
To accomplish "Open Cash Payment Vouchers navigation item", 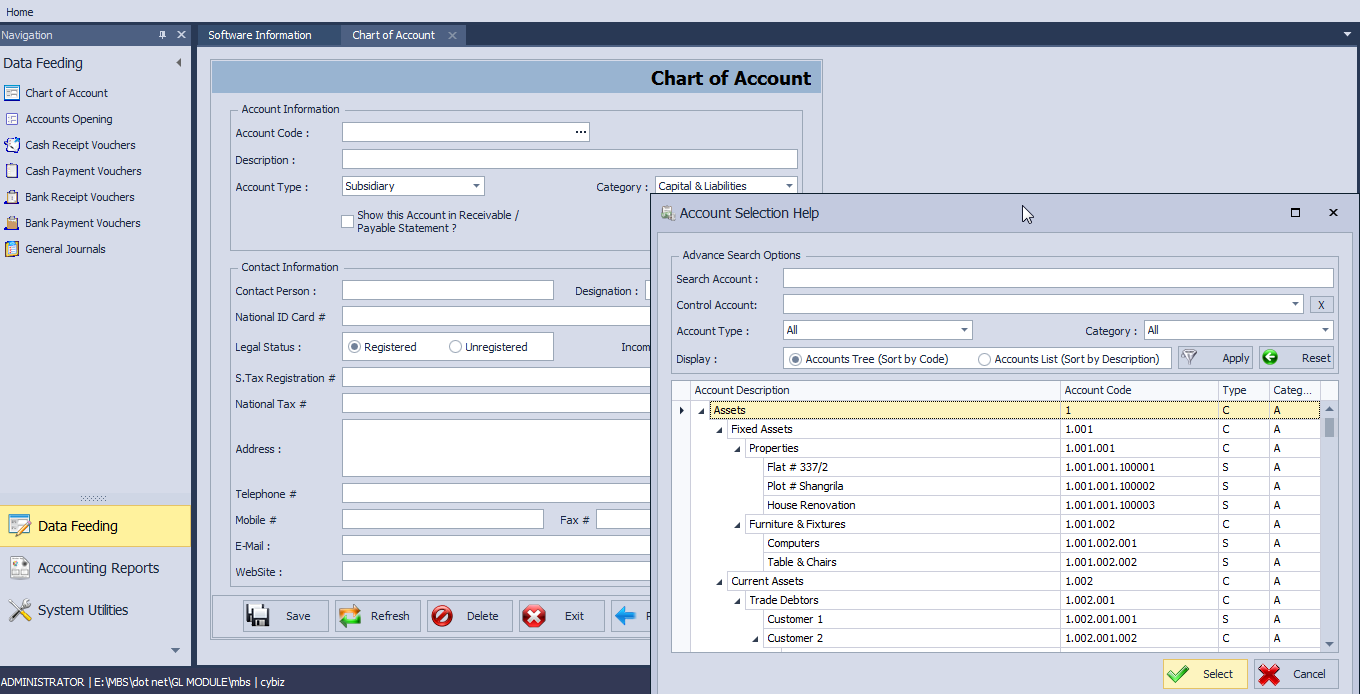I will tap(83, 171).
